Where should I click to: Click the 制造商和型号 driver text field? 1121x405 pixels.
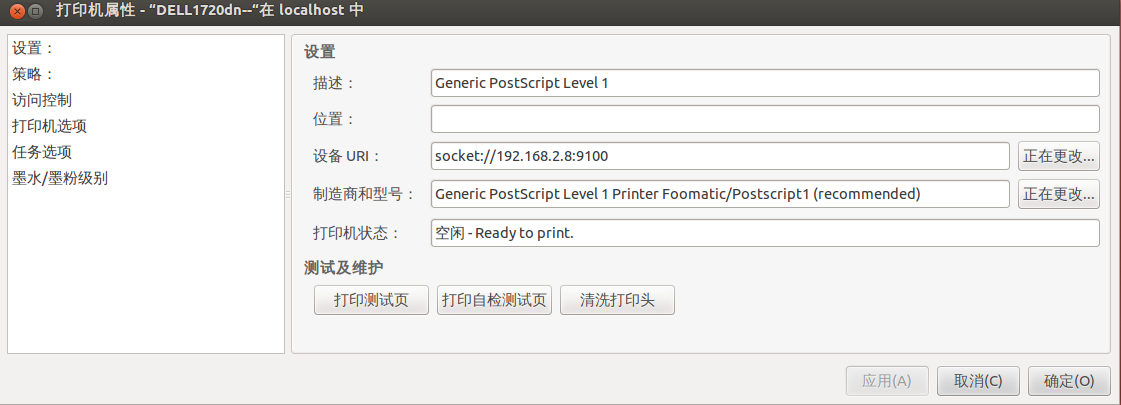click(x=720, y=194)
